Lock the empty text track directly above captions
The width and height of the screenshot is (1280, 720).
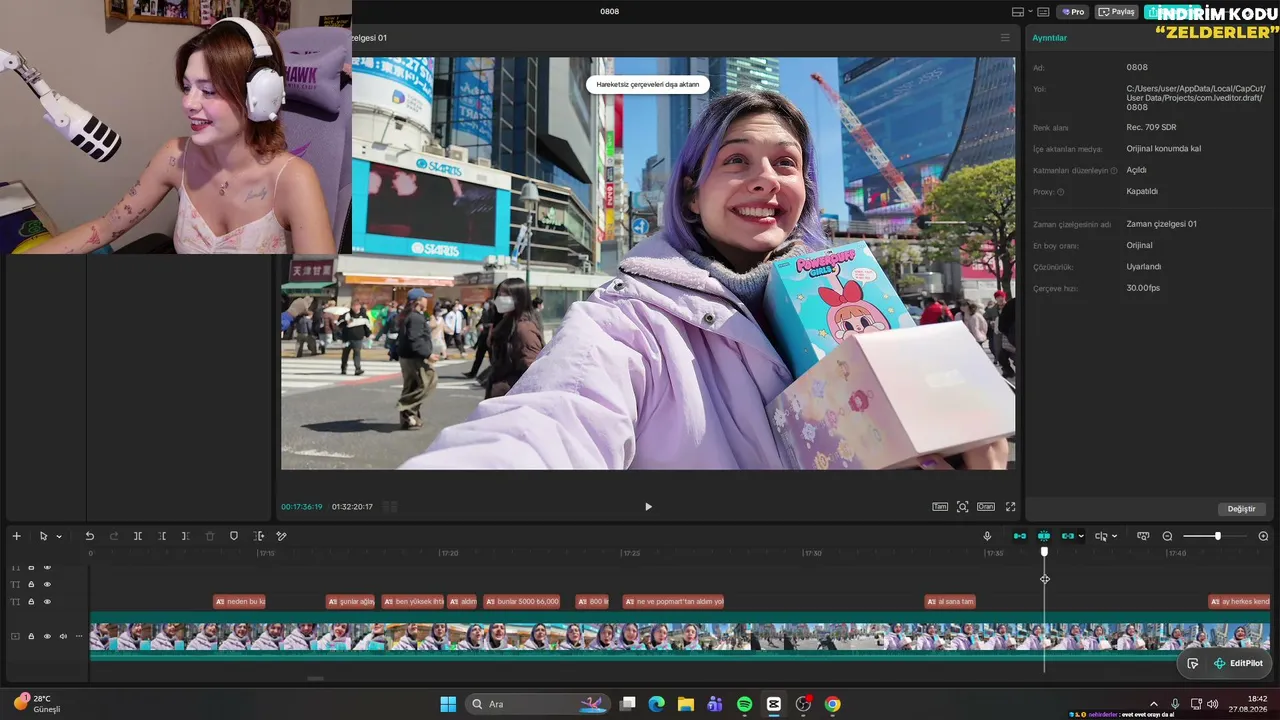[x=31, y=584]
